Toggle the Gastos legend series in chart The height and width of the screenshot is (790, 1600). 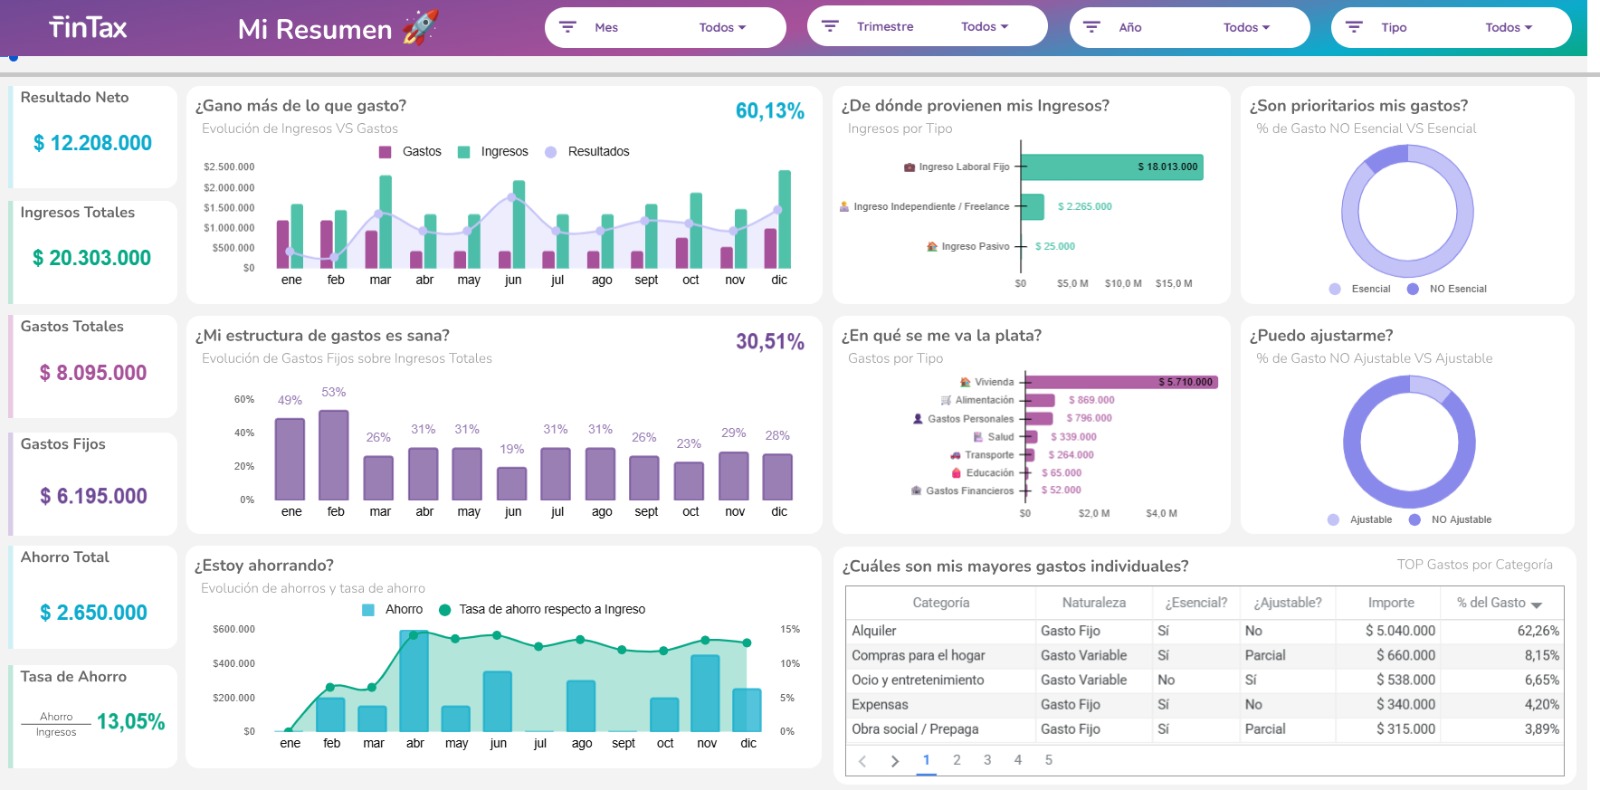410,152
